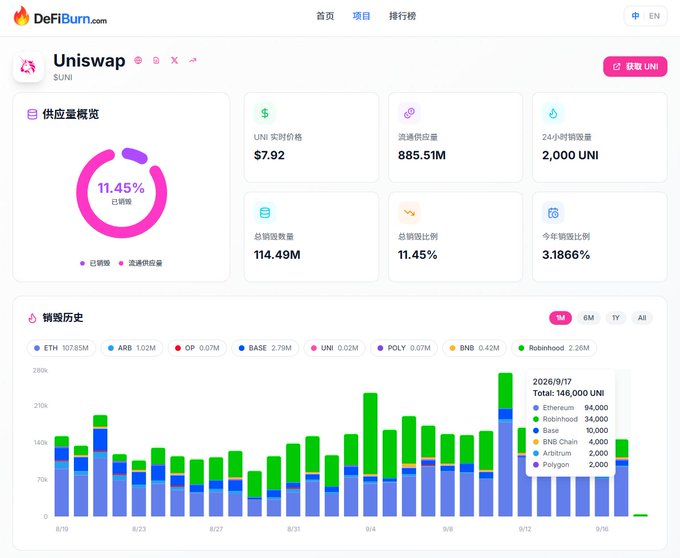Click the 114.49M total burned value
Viewport: 680px width, 558px height.
[x=277, y=255]
